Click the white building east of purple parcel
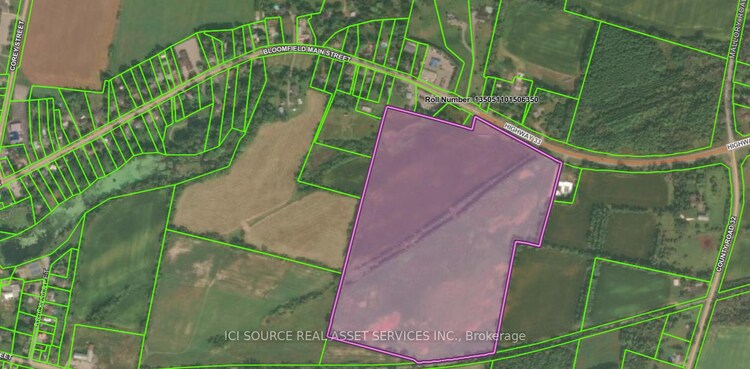This screenshot has height=369, width=750. (x=564, y=188)
